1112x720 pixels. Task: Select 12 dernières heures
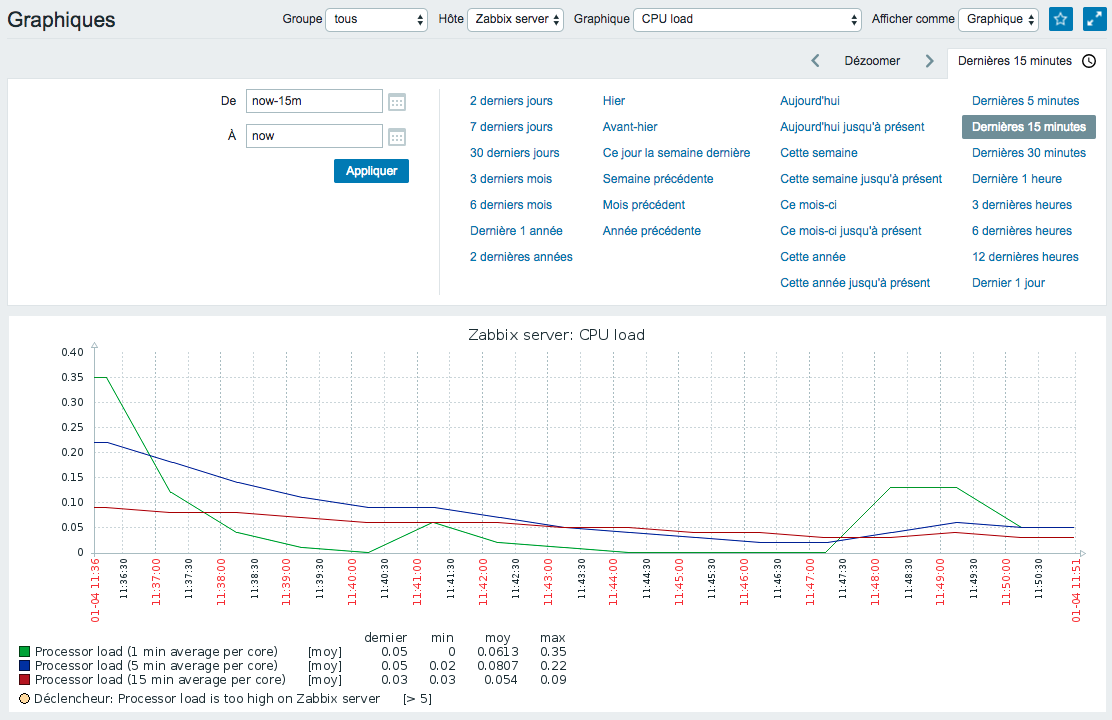point(1025,257)
